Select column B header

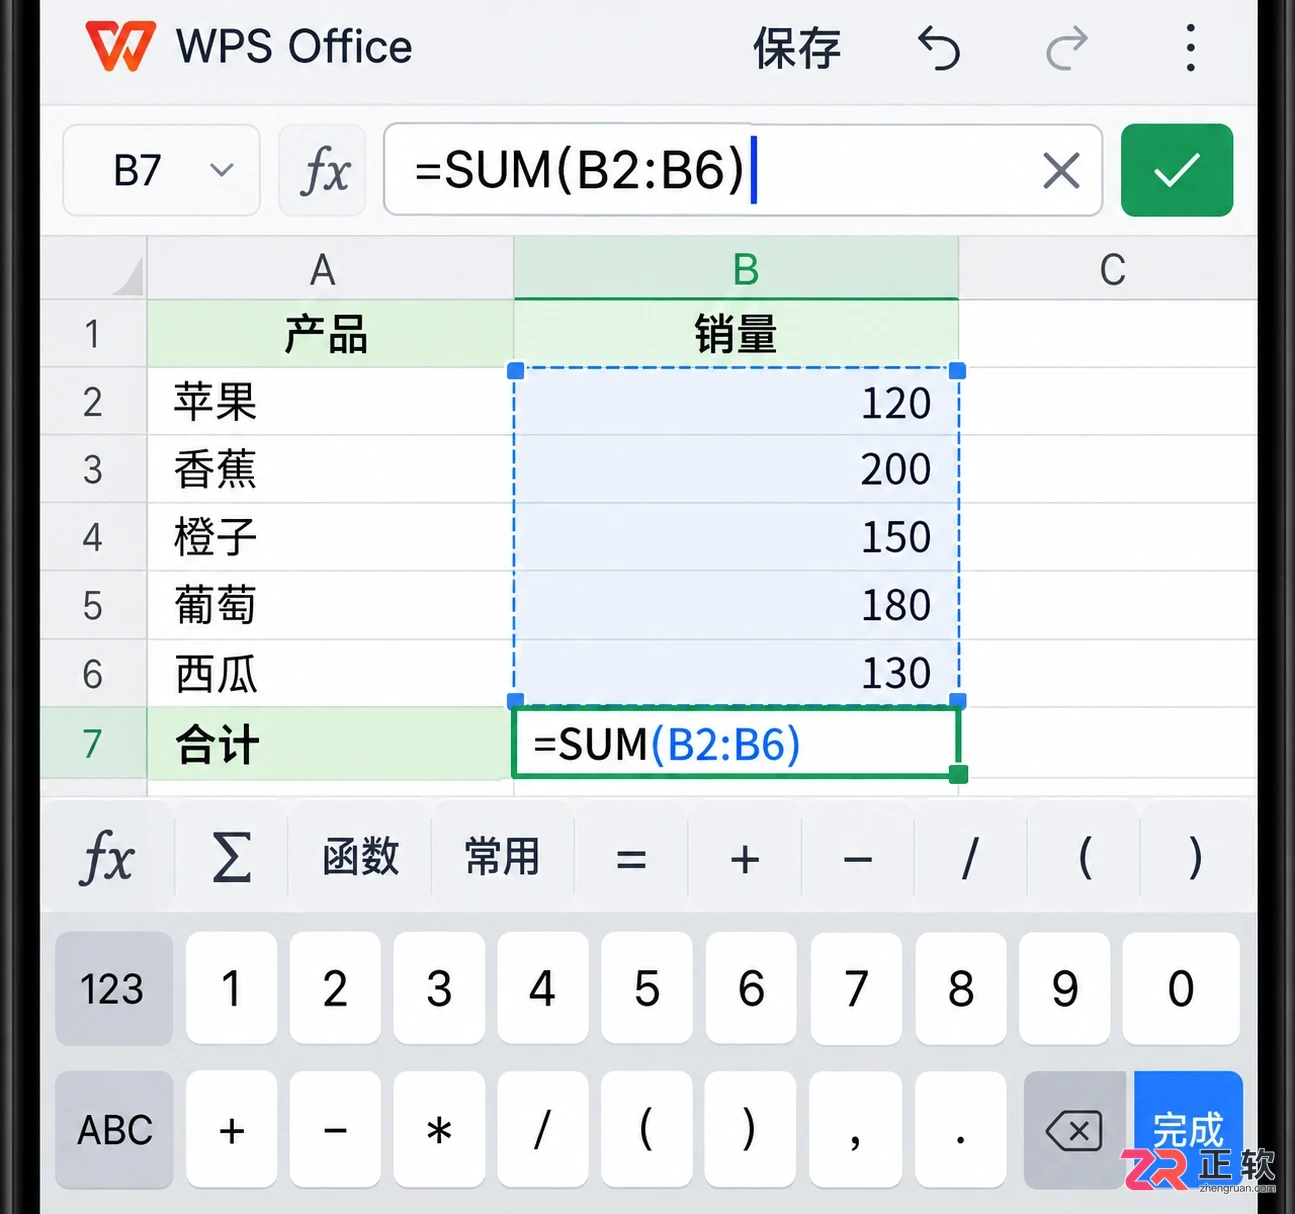tap(736, 268)
